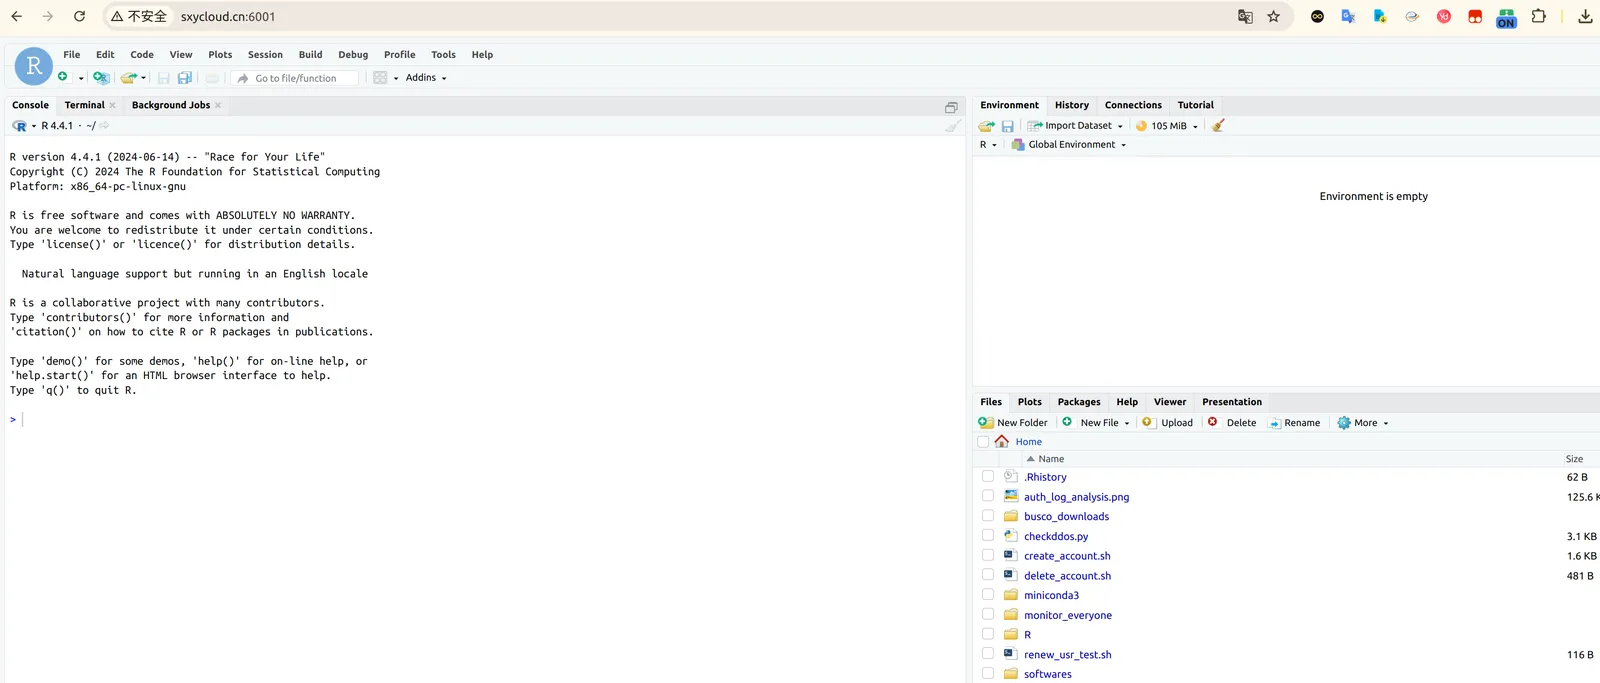Switch to the Packages tab

pyautogui.click(x=1078, y=402)
